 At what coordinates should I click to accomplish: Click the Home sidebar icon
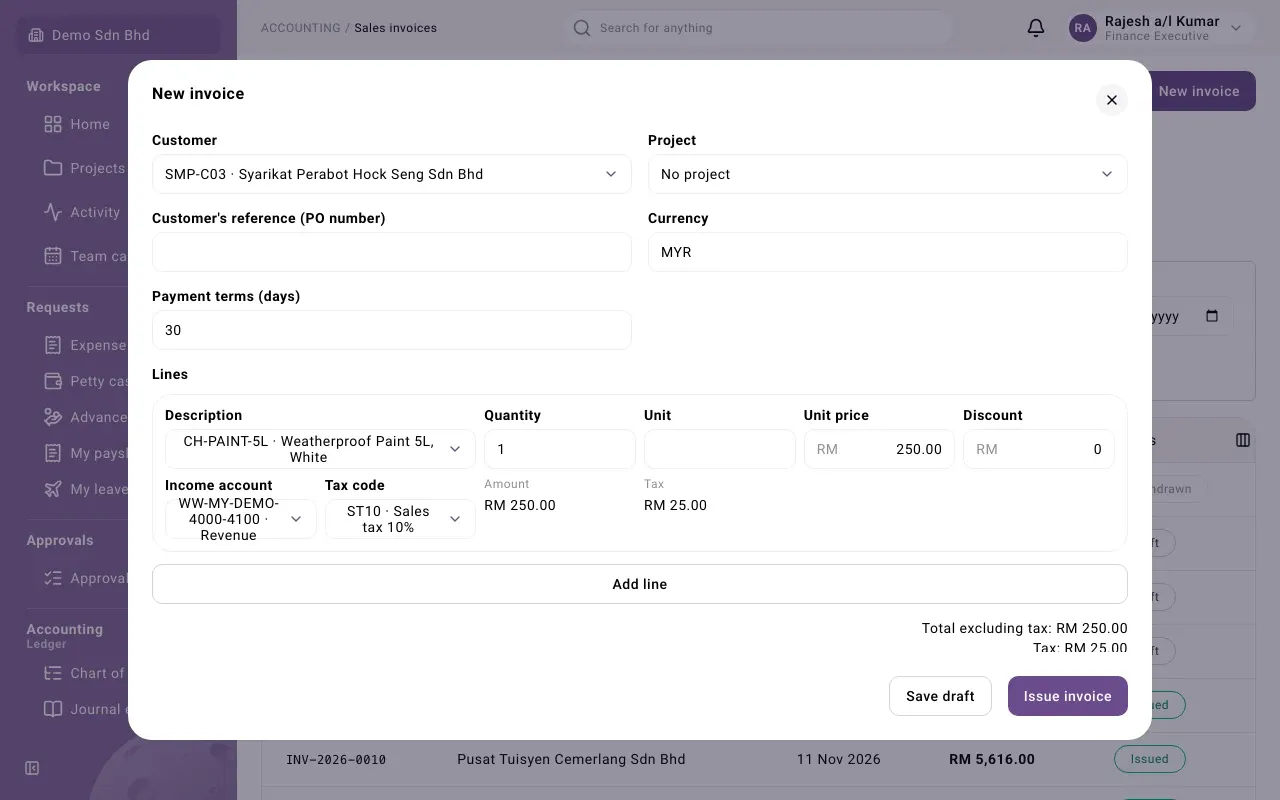click(53, 124)
